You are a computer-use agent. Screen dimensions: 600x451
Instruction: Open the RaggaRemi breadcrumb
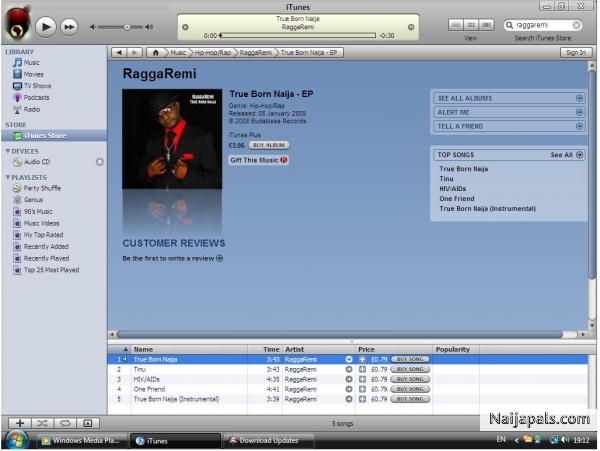[256, 53]
